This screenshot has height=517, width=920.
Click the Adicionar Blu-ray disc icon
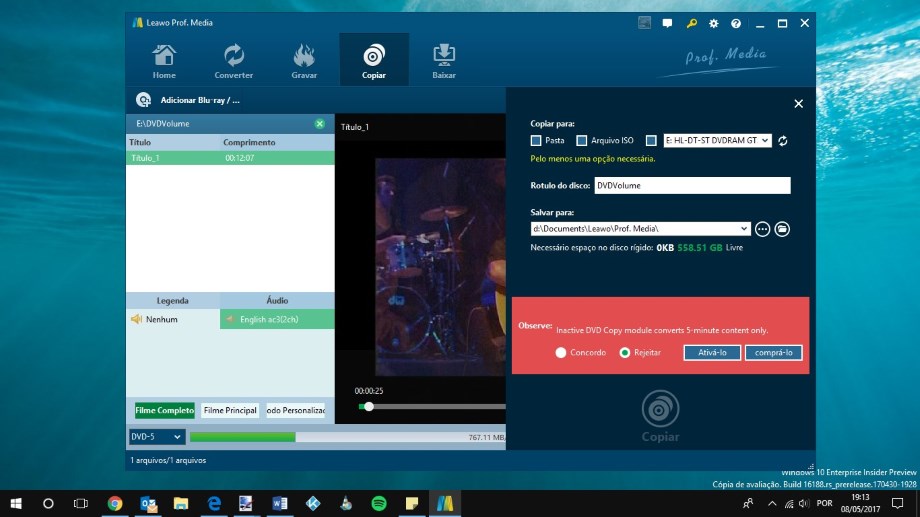[144, 100]
